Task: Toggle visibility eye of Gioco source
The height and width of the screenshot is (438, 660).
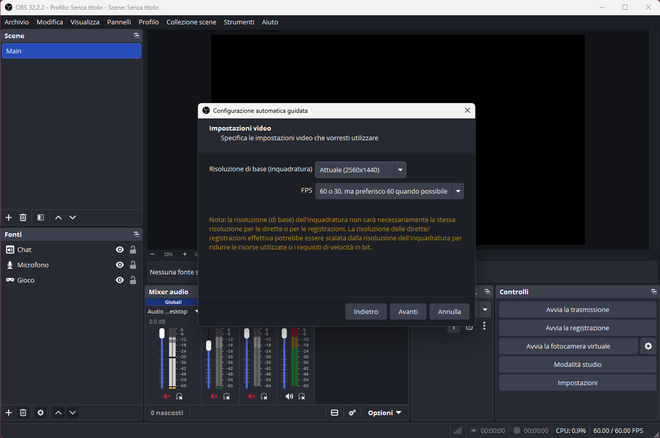Action: click(x=120, y=280)
